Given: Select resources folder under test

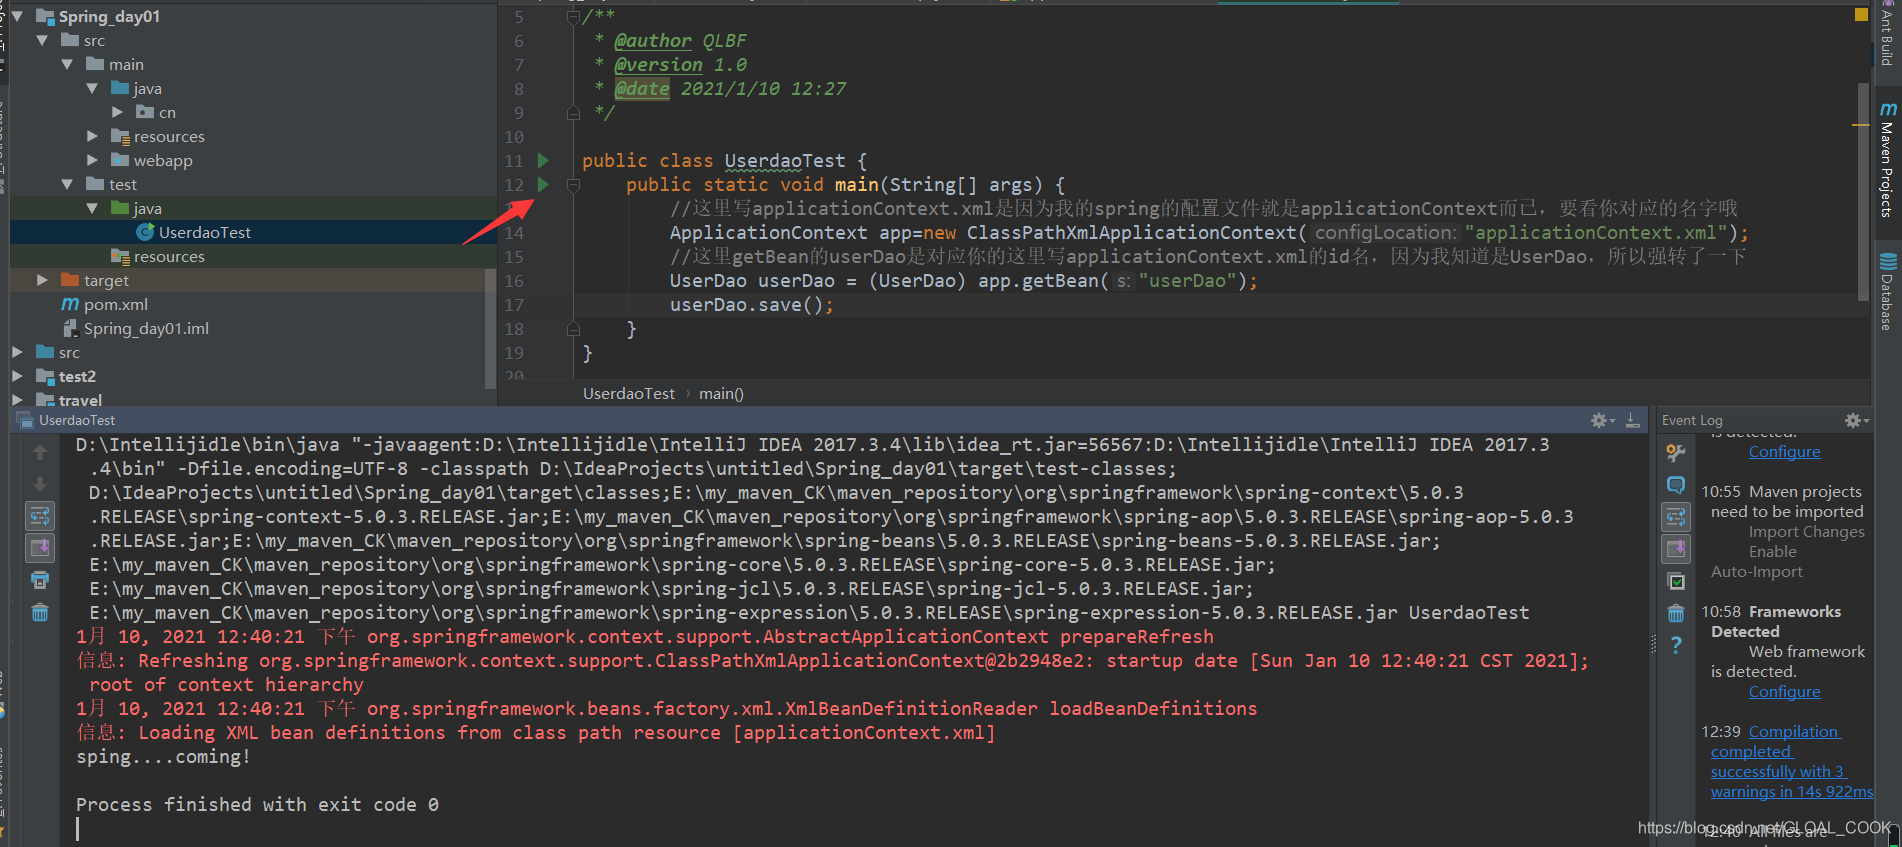Looking at the screenshot, I should 169,256.
